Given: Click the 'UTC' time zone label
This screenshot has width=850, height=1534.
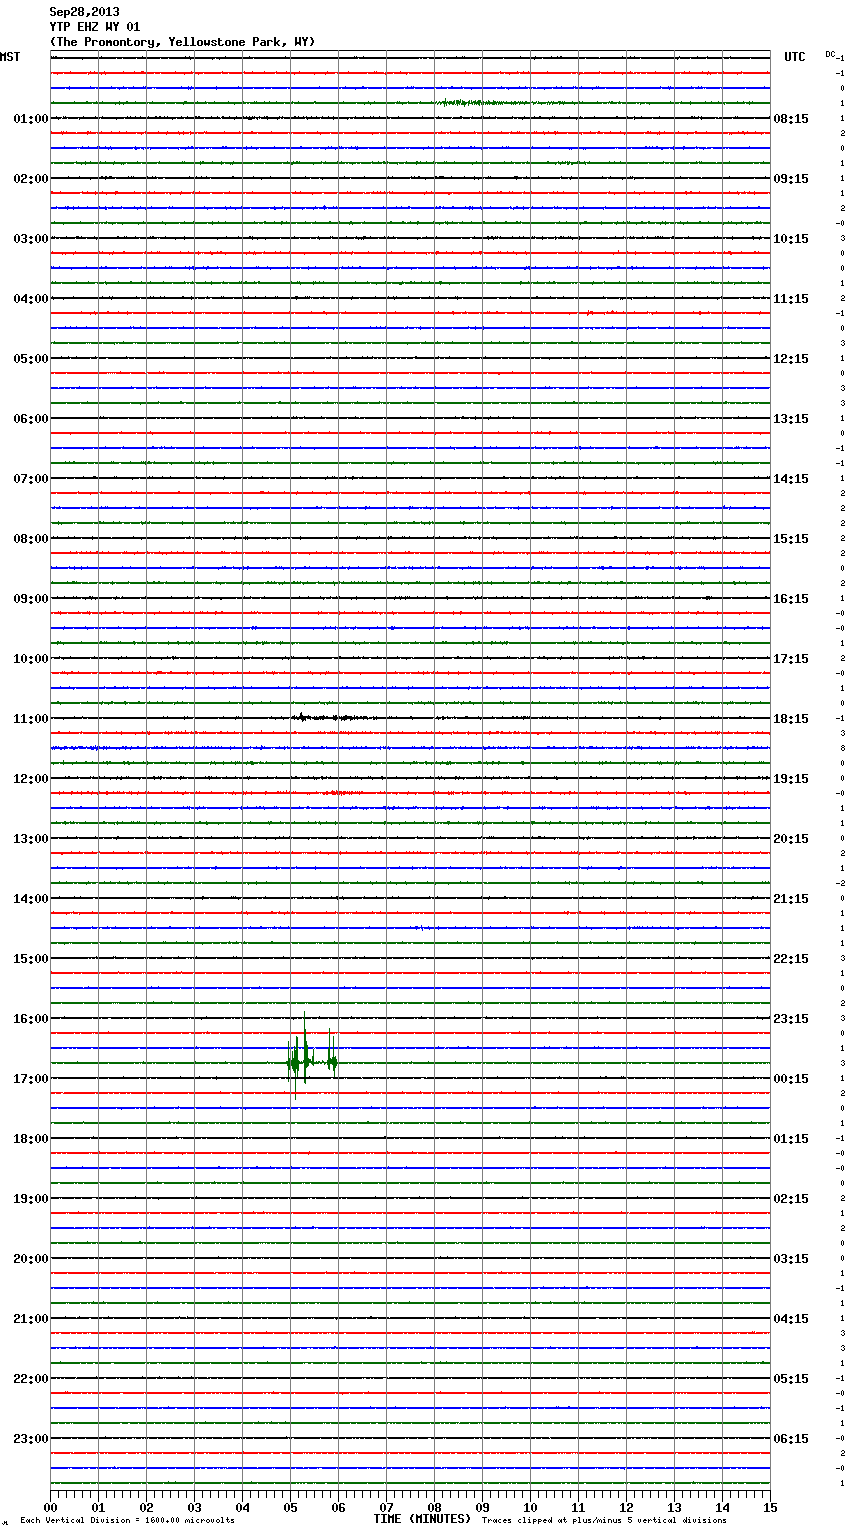Looking at the screenshot, I should pos(795,57).
